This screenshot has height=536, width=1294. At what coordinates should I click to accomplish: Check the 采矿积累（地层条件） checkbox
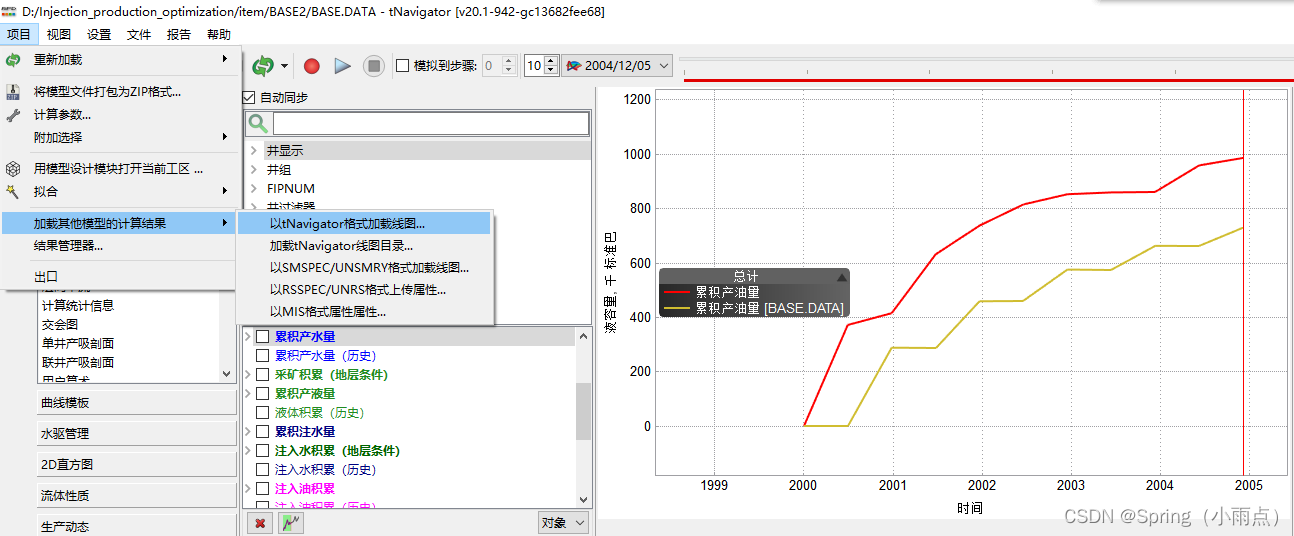[262, 375]
